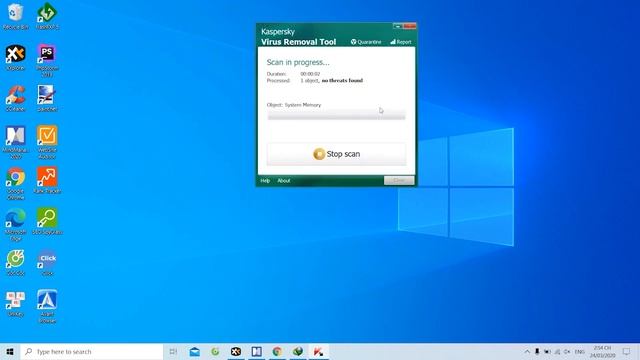The image size is (640, 360).
Task: Click the "no threats found" text
Action: coord(342,80)
